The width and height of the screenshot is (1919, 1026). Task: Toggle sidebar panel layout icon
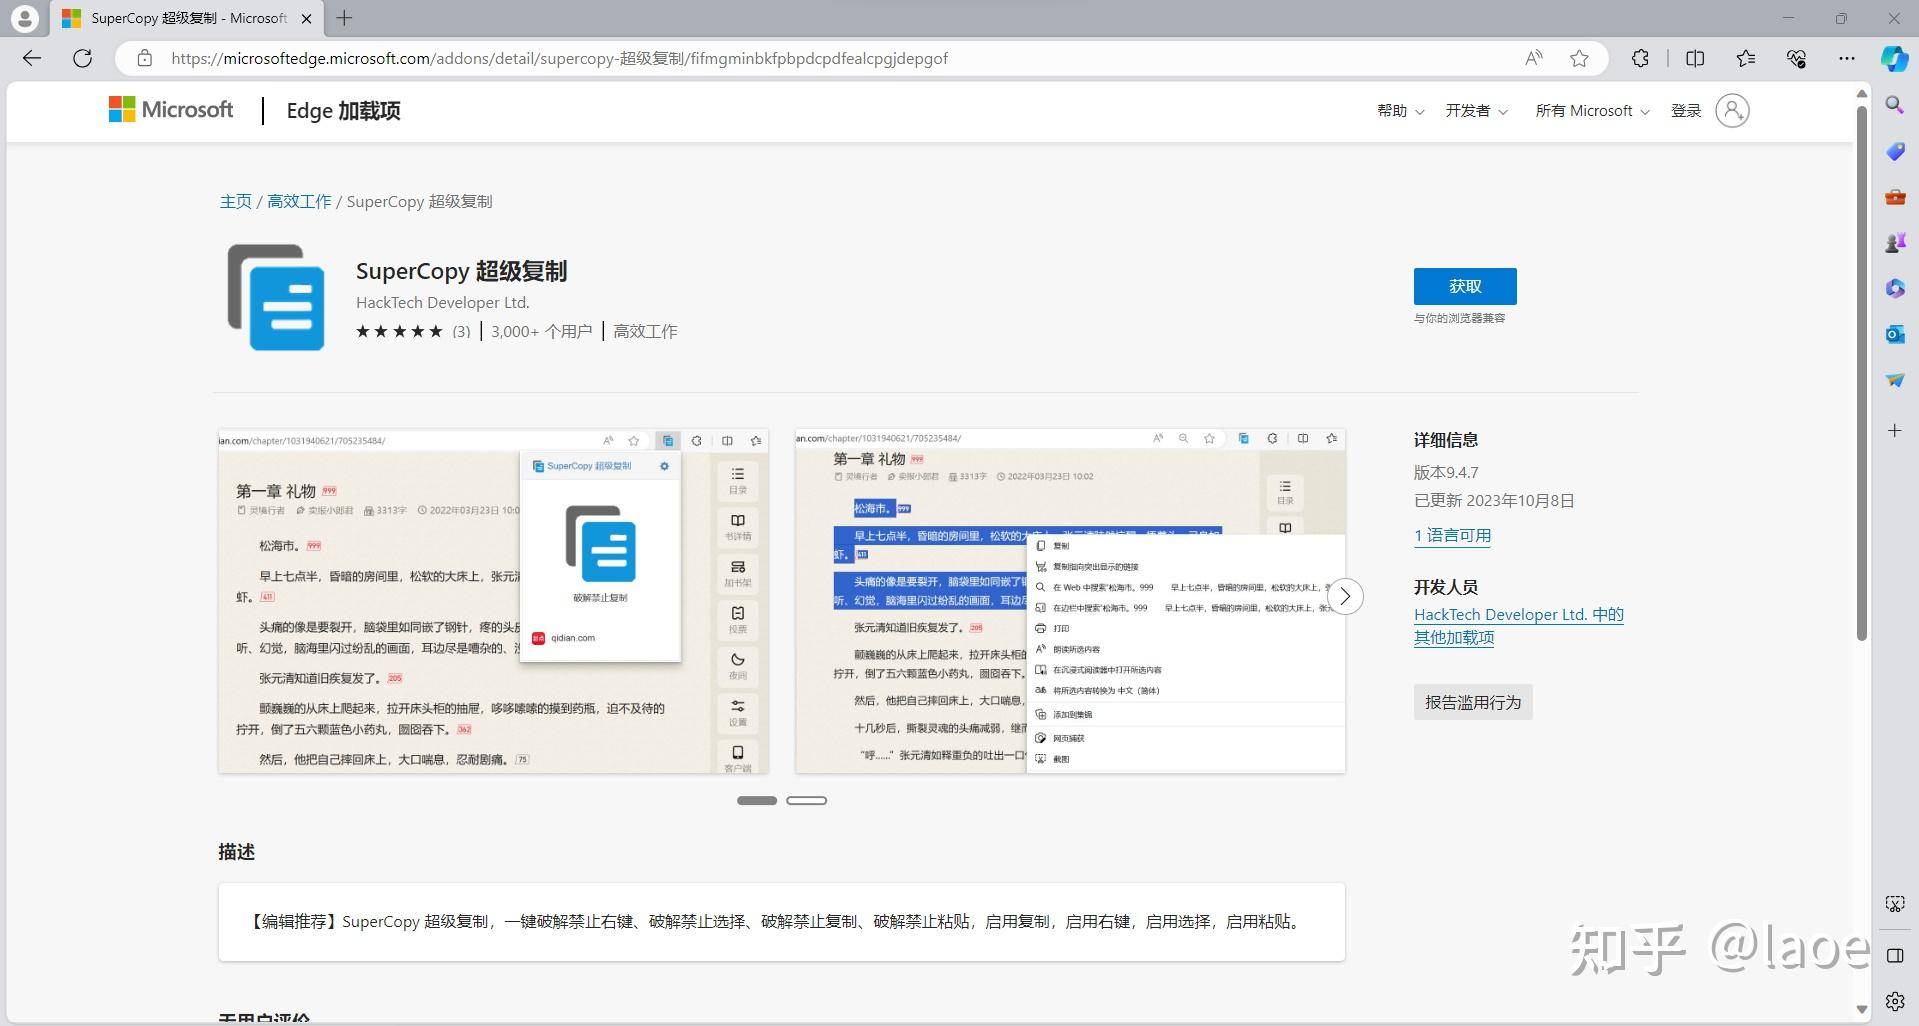point(1895,955)
